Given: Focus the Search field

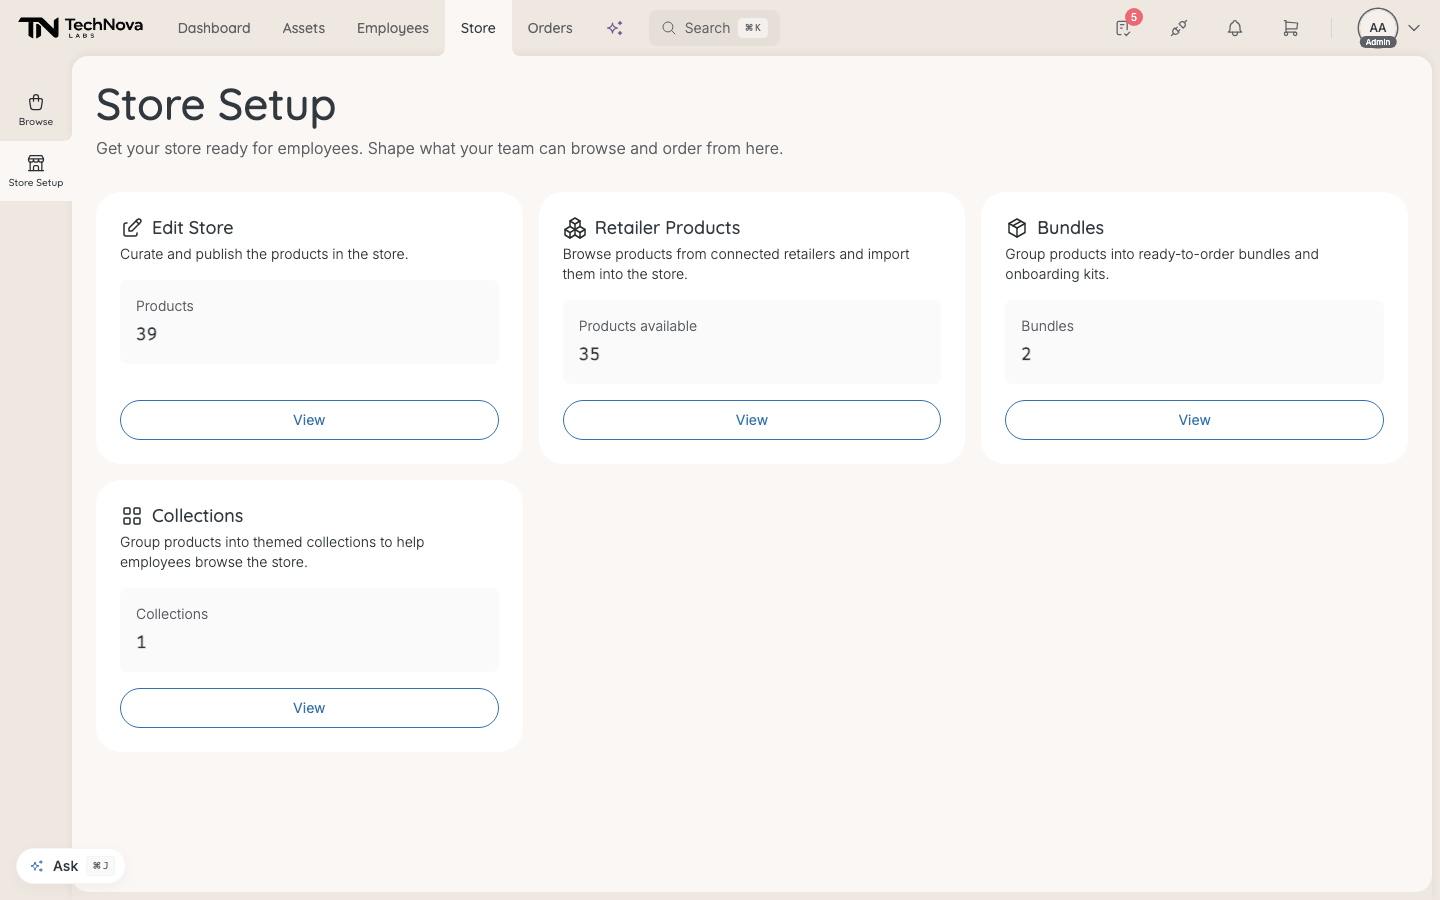Looking at the screenshot, I should [714, 28].
